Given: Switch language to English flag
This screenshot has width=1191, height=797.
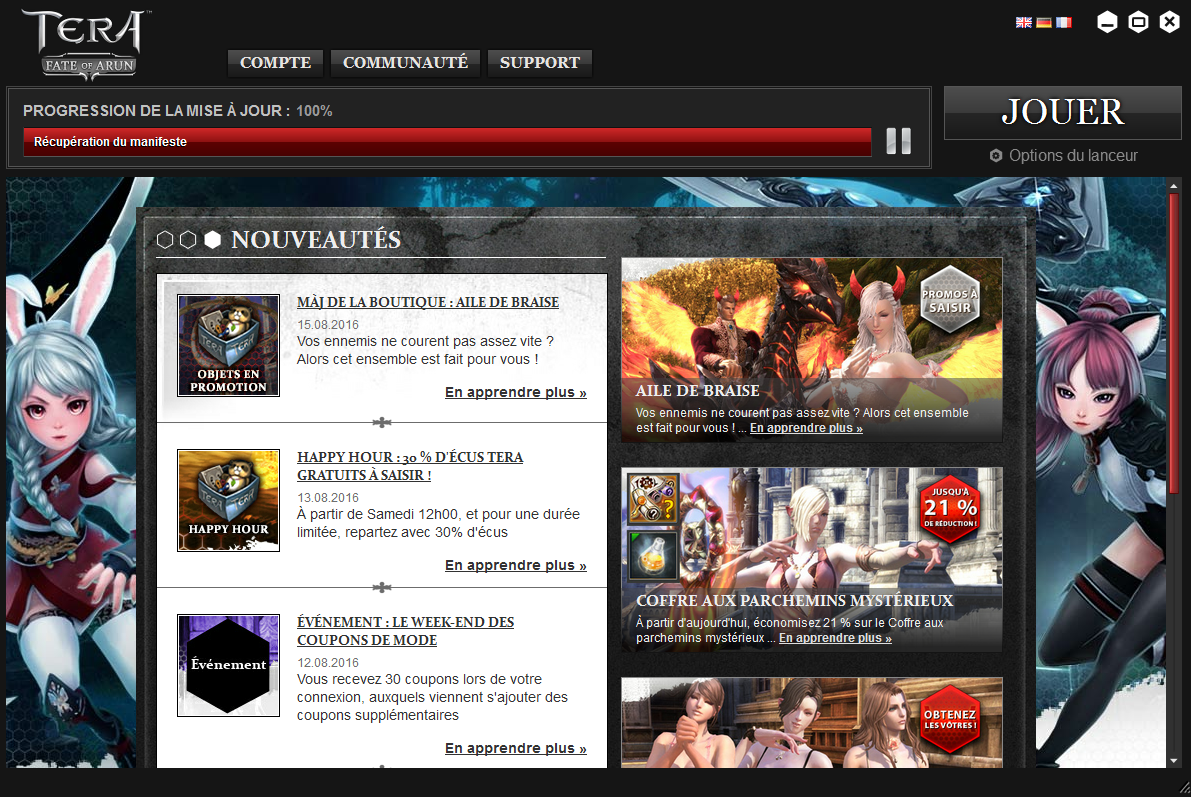Looking at the screenshot, I should click(1023, 22).
